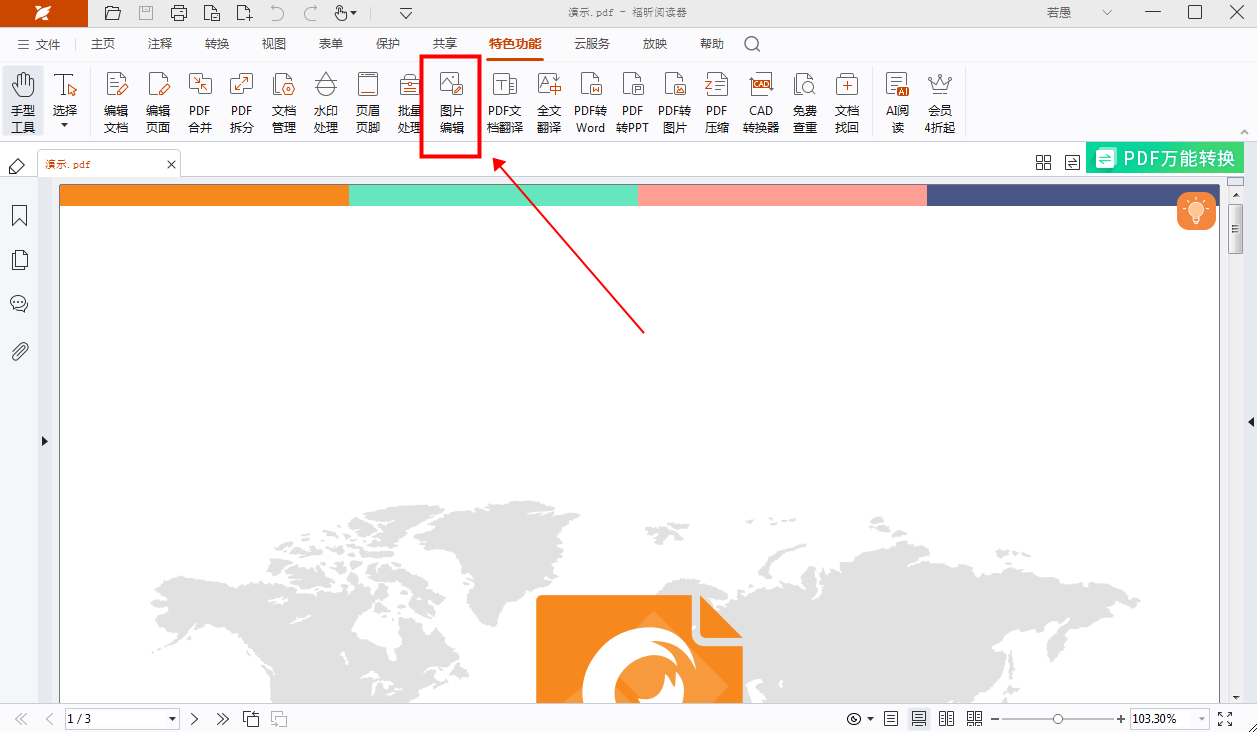Enable two-page facing view mode
Image resolution: width=1257 pixels, height=732 pixels.
click(946, 719)
